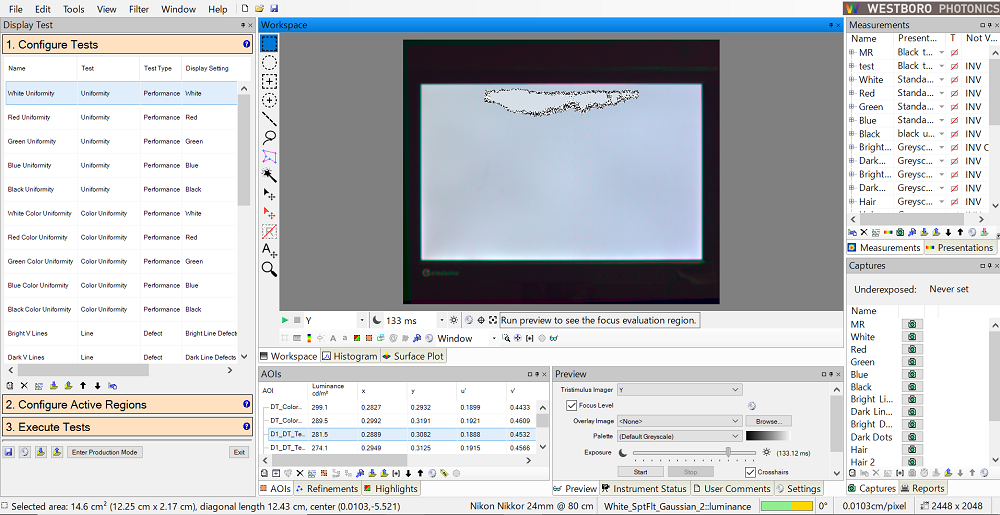Select the polygon AOI tool
1000x515 pixels.
pyautogui.click(x=269, y=156)
